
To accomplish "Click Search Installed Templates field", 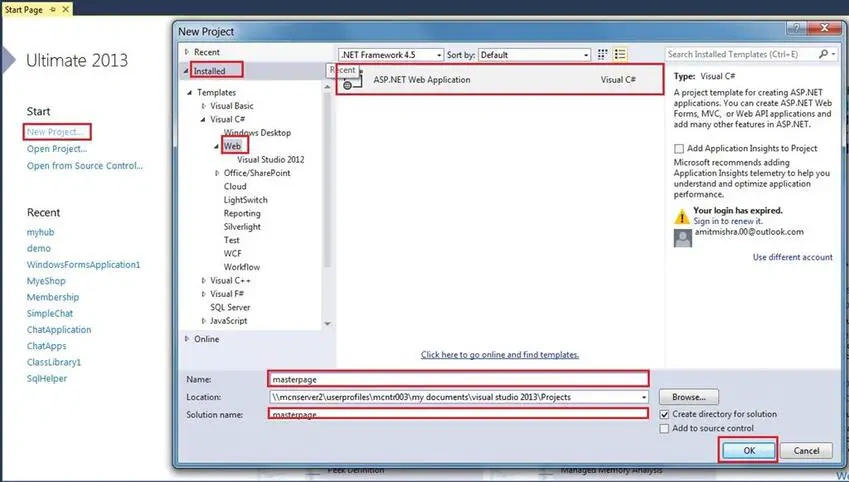I will tap(742, 54).
